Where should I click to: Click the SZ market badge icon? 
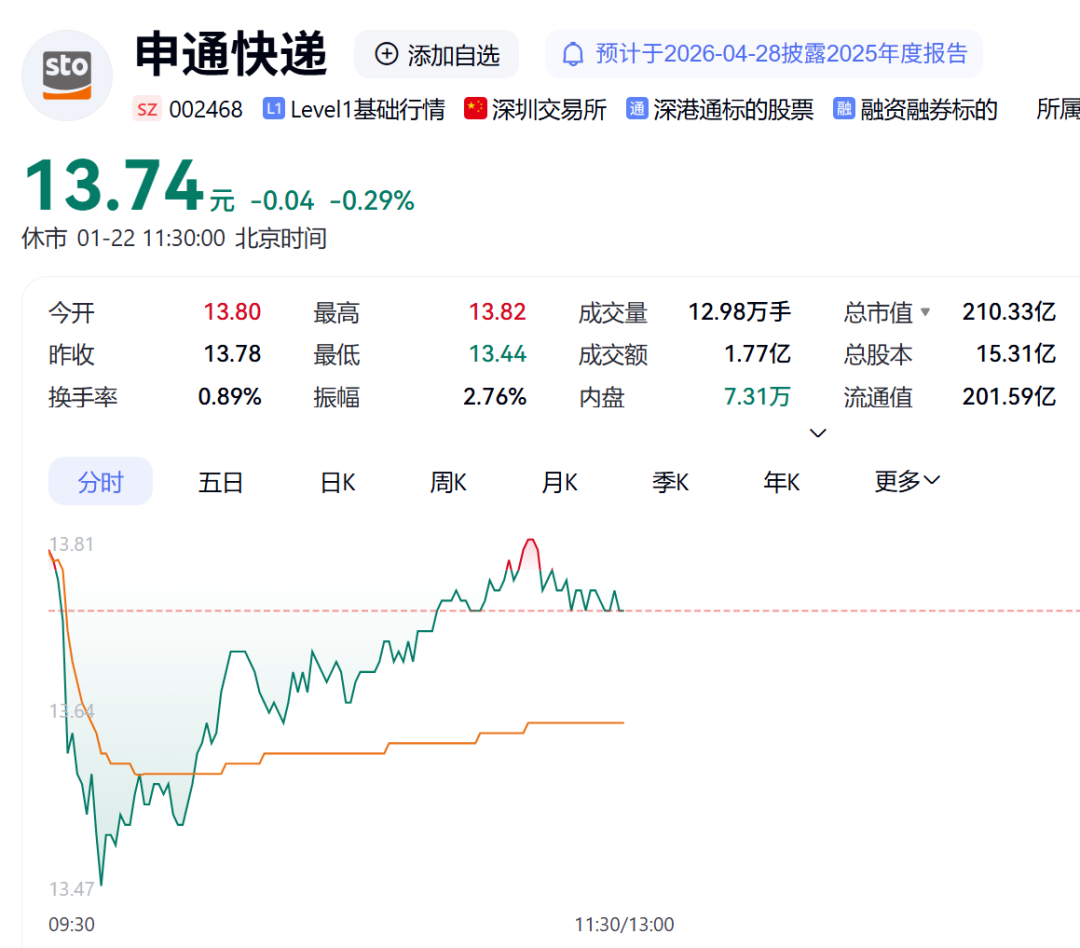coord(147,109)
